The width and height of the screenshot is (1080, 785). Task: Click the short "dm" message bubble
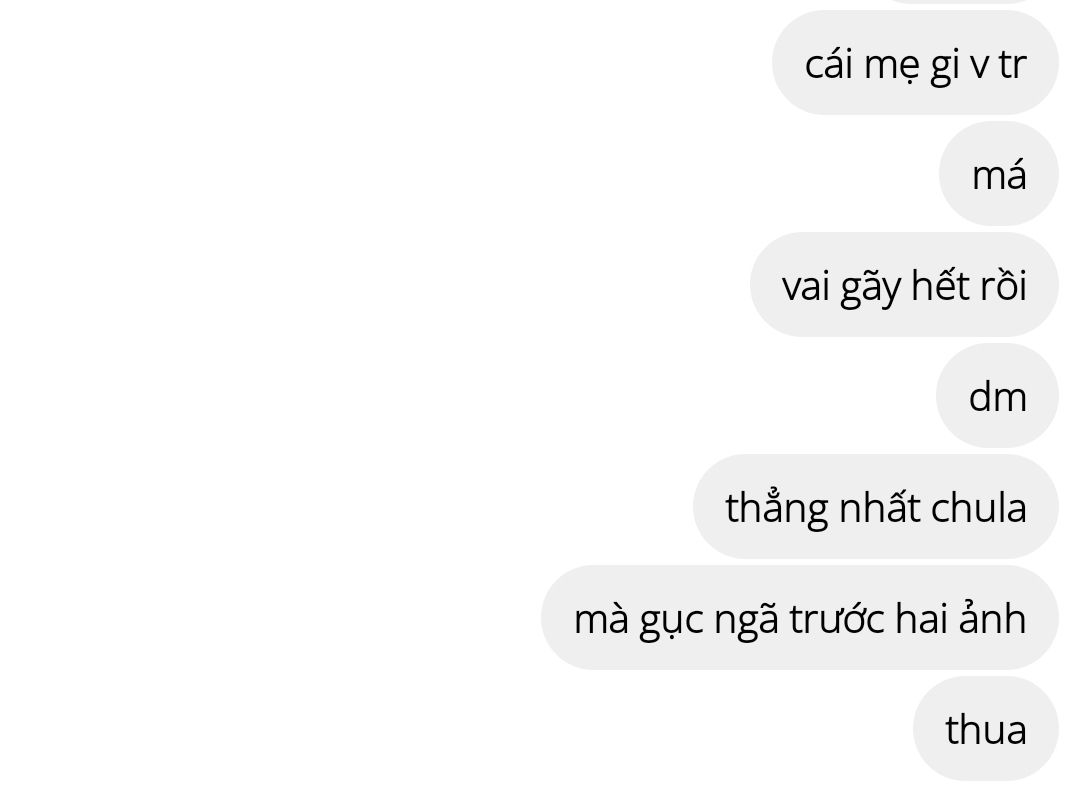(997, 396)
